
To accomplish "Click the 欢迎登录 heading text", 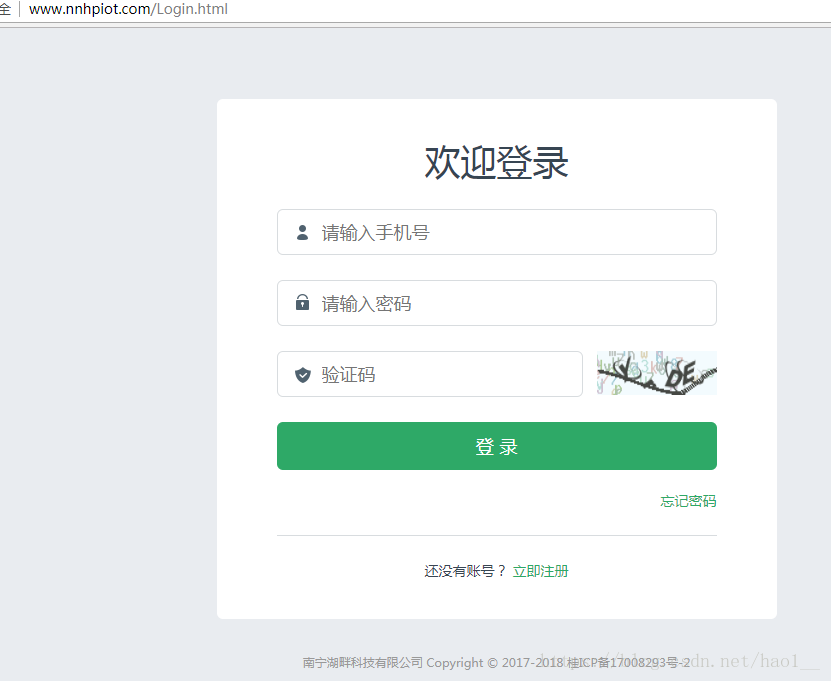I will pyautogui.click(x=497, y=162).
